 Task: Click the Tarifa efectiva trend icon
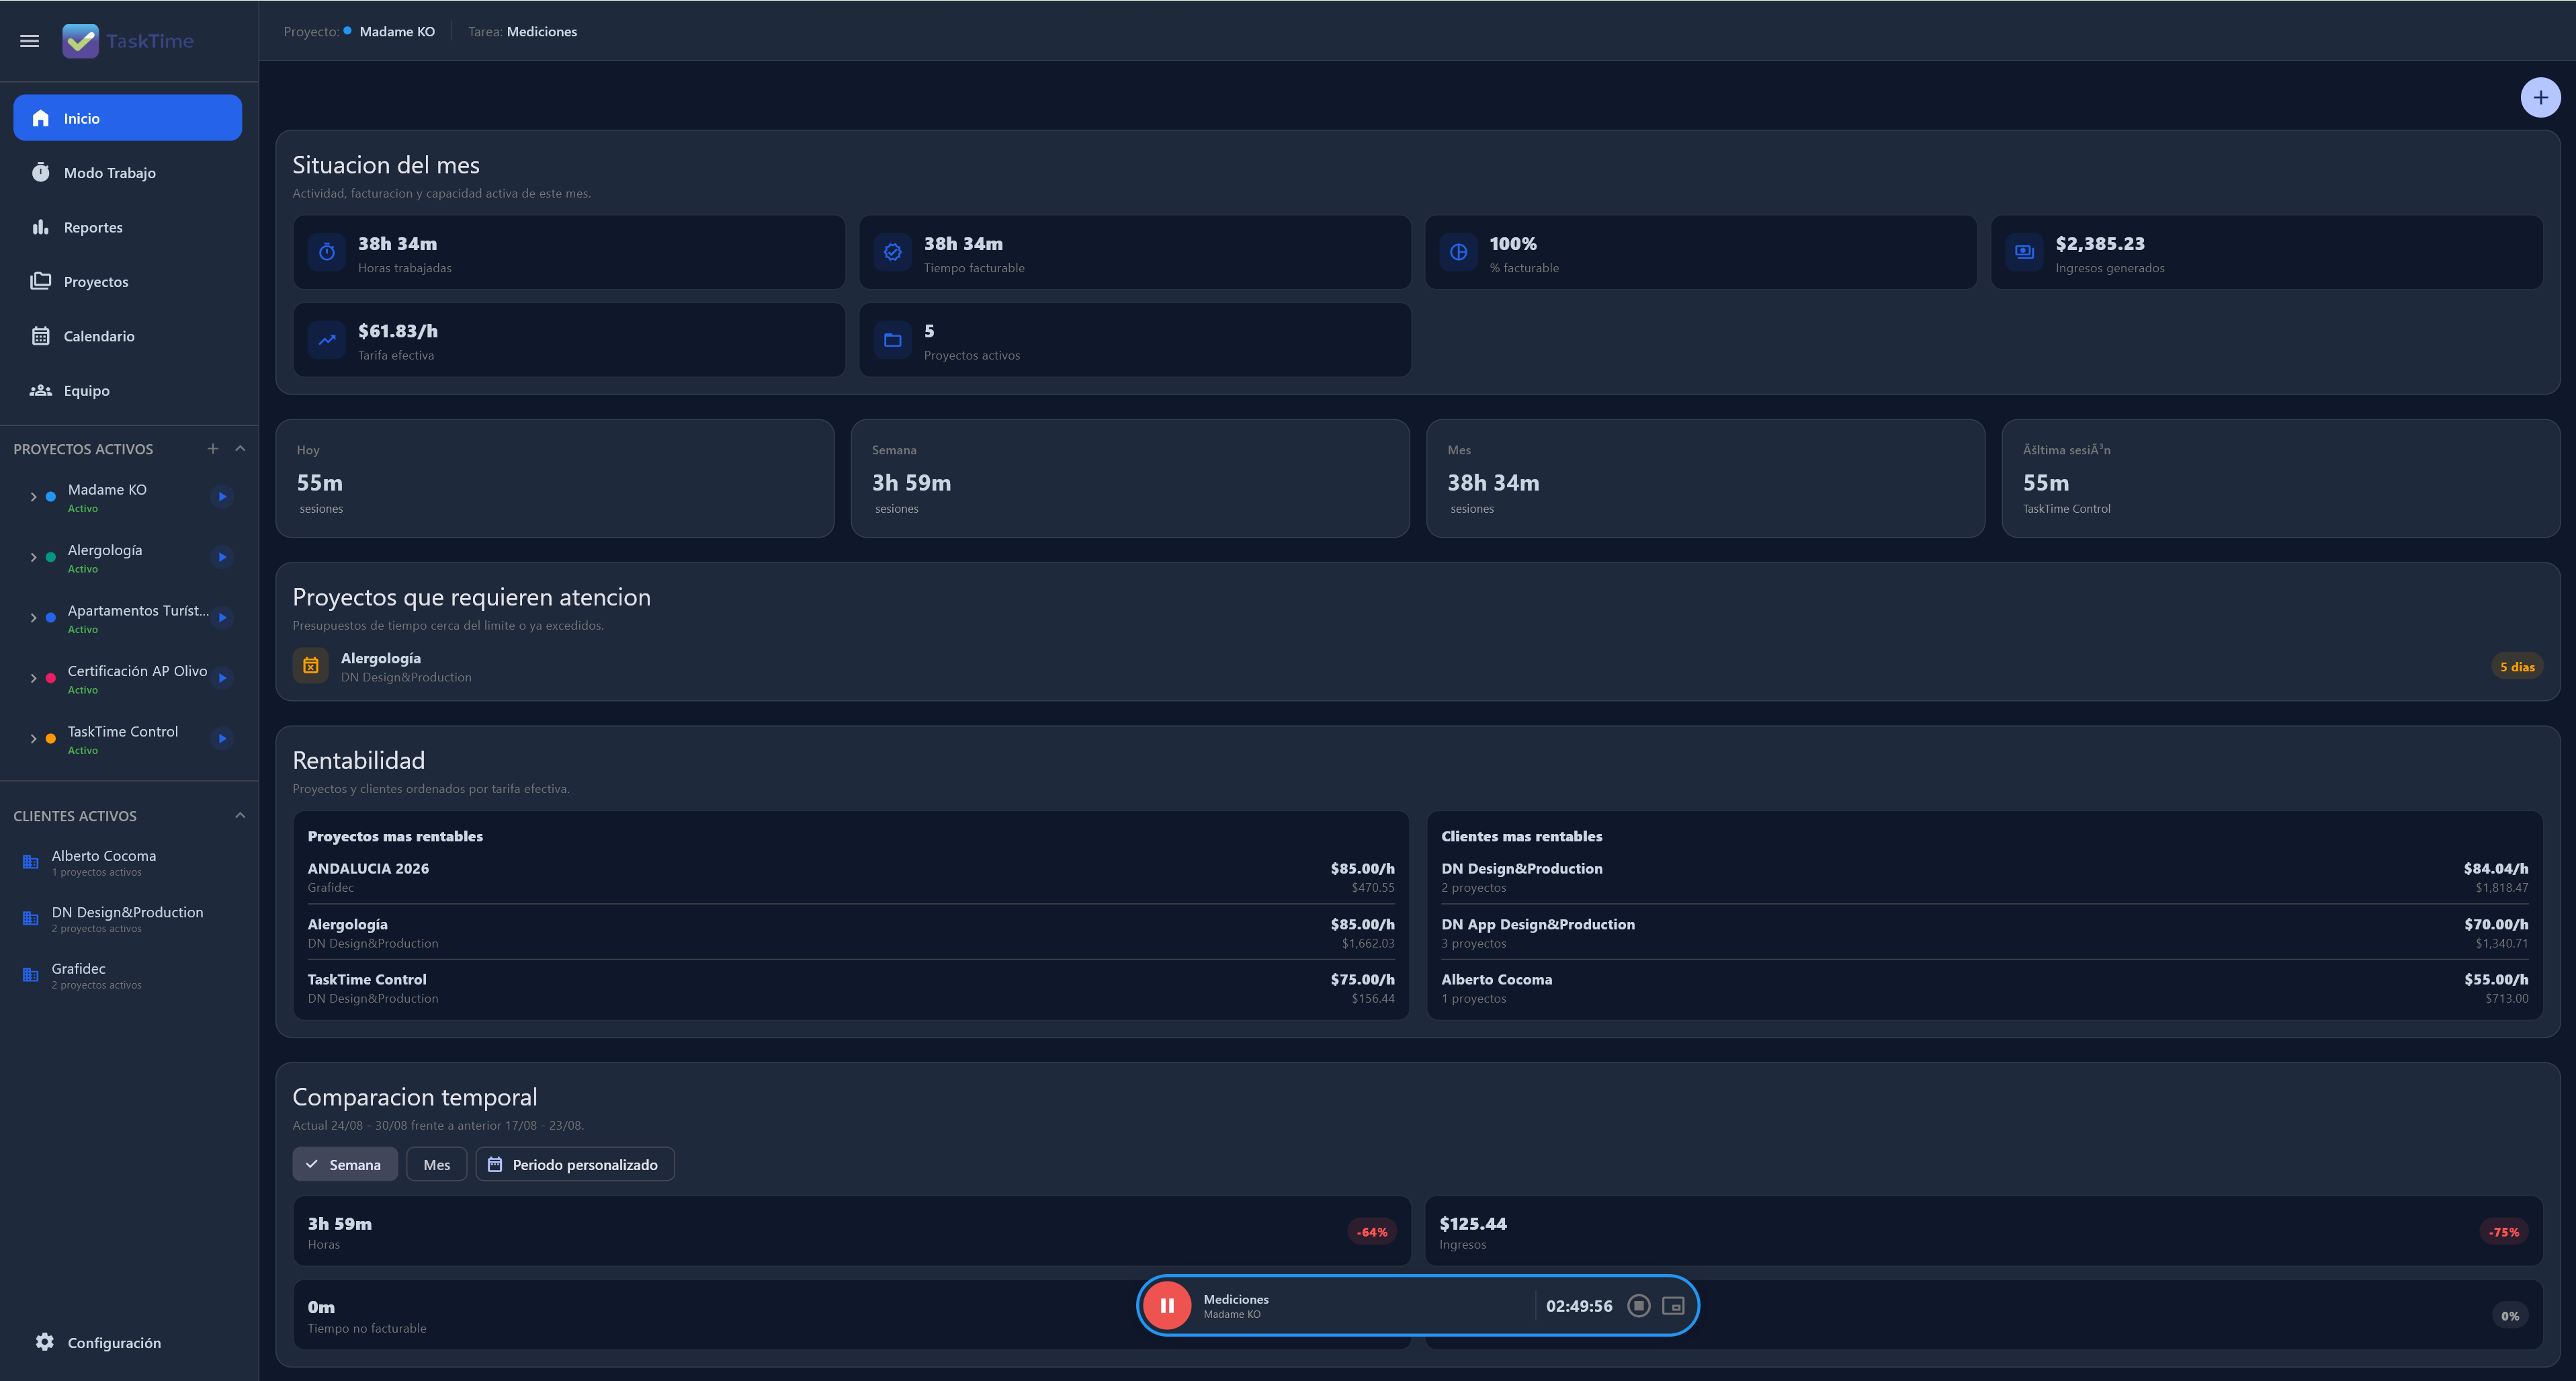point(327,340)
